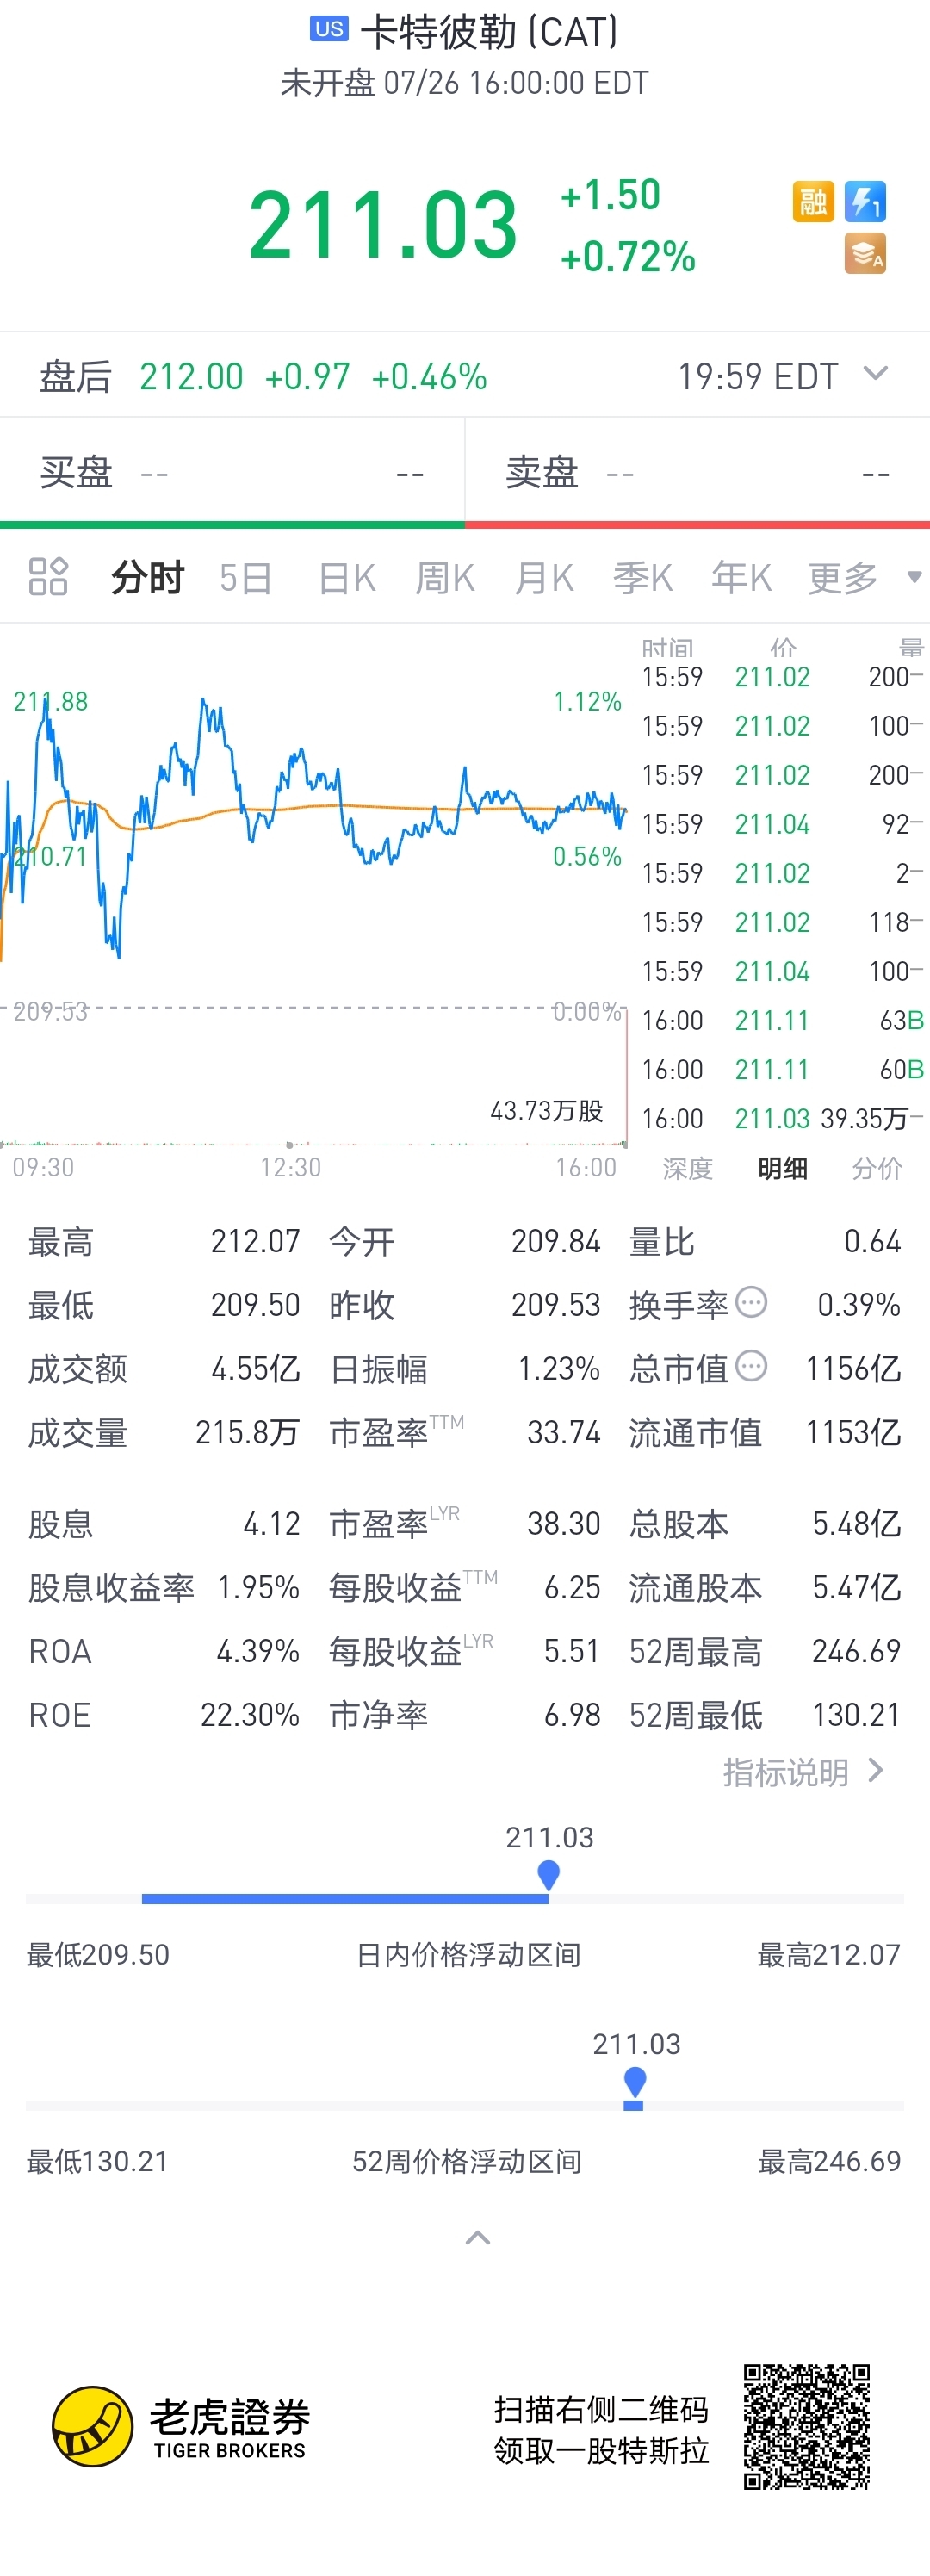This screenshot has width=930, height=2576.
Task: Switch to the 季K chart tab
Action: click(643, 578)
